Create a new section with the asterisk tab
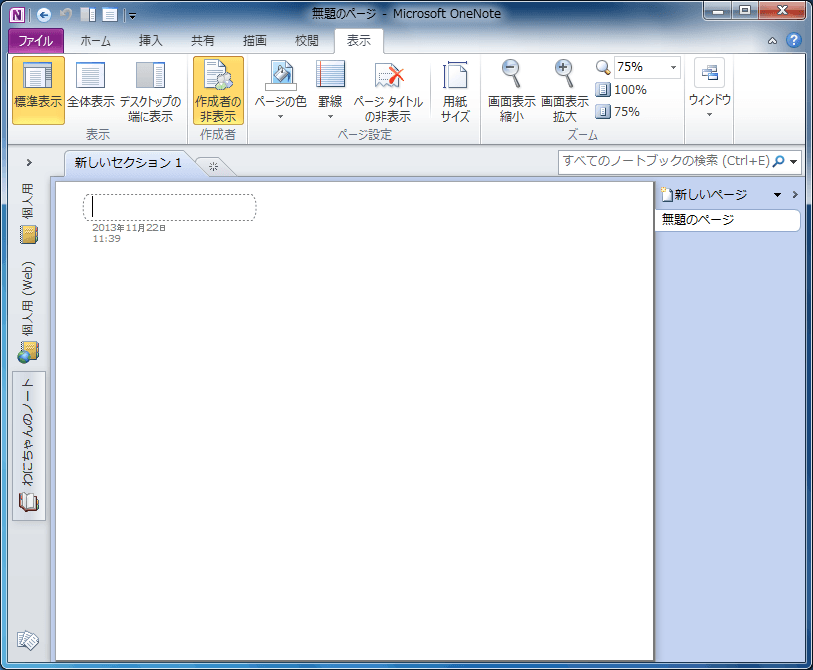Viewport: 813px width, 670px height. [x=213, y=166]
